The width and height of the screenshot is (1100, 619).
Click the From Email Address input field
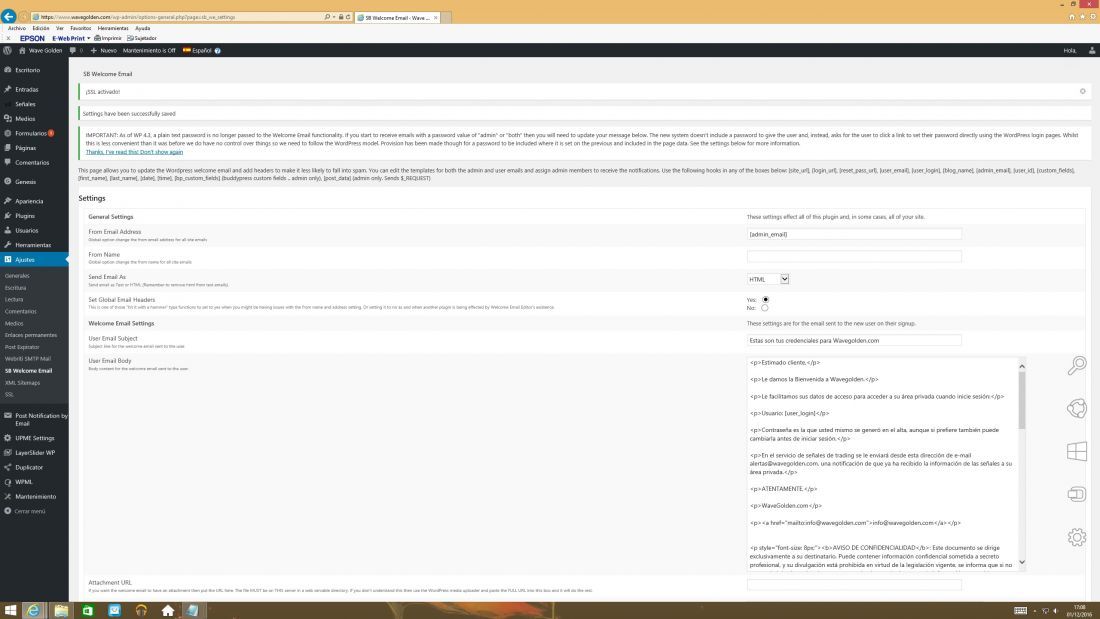pyautogui.click(x=854, y=234)
